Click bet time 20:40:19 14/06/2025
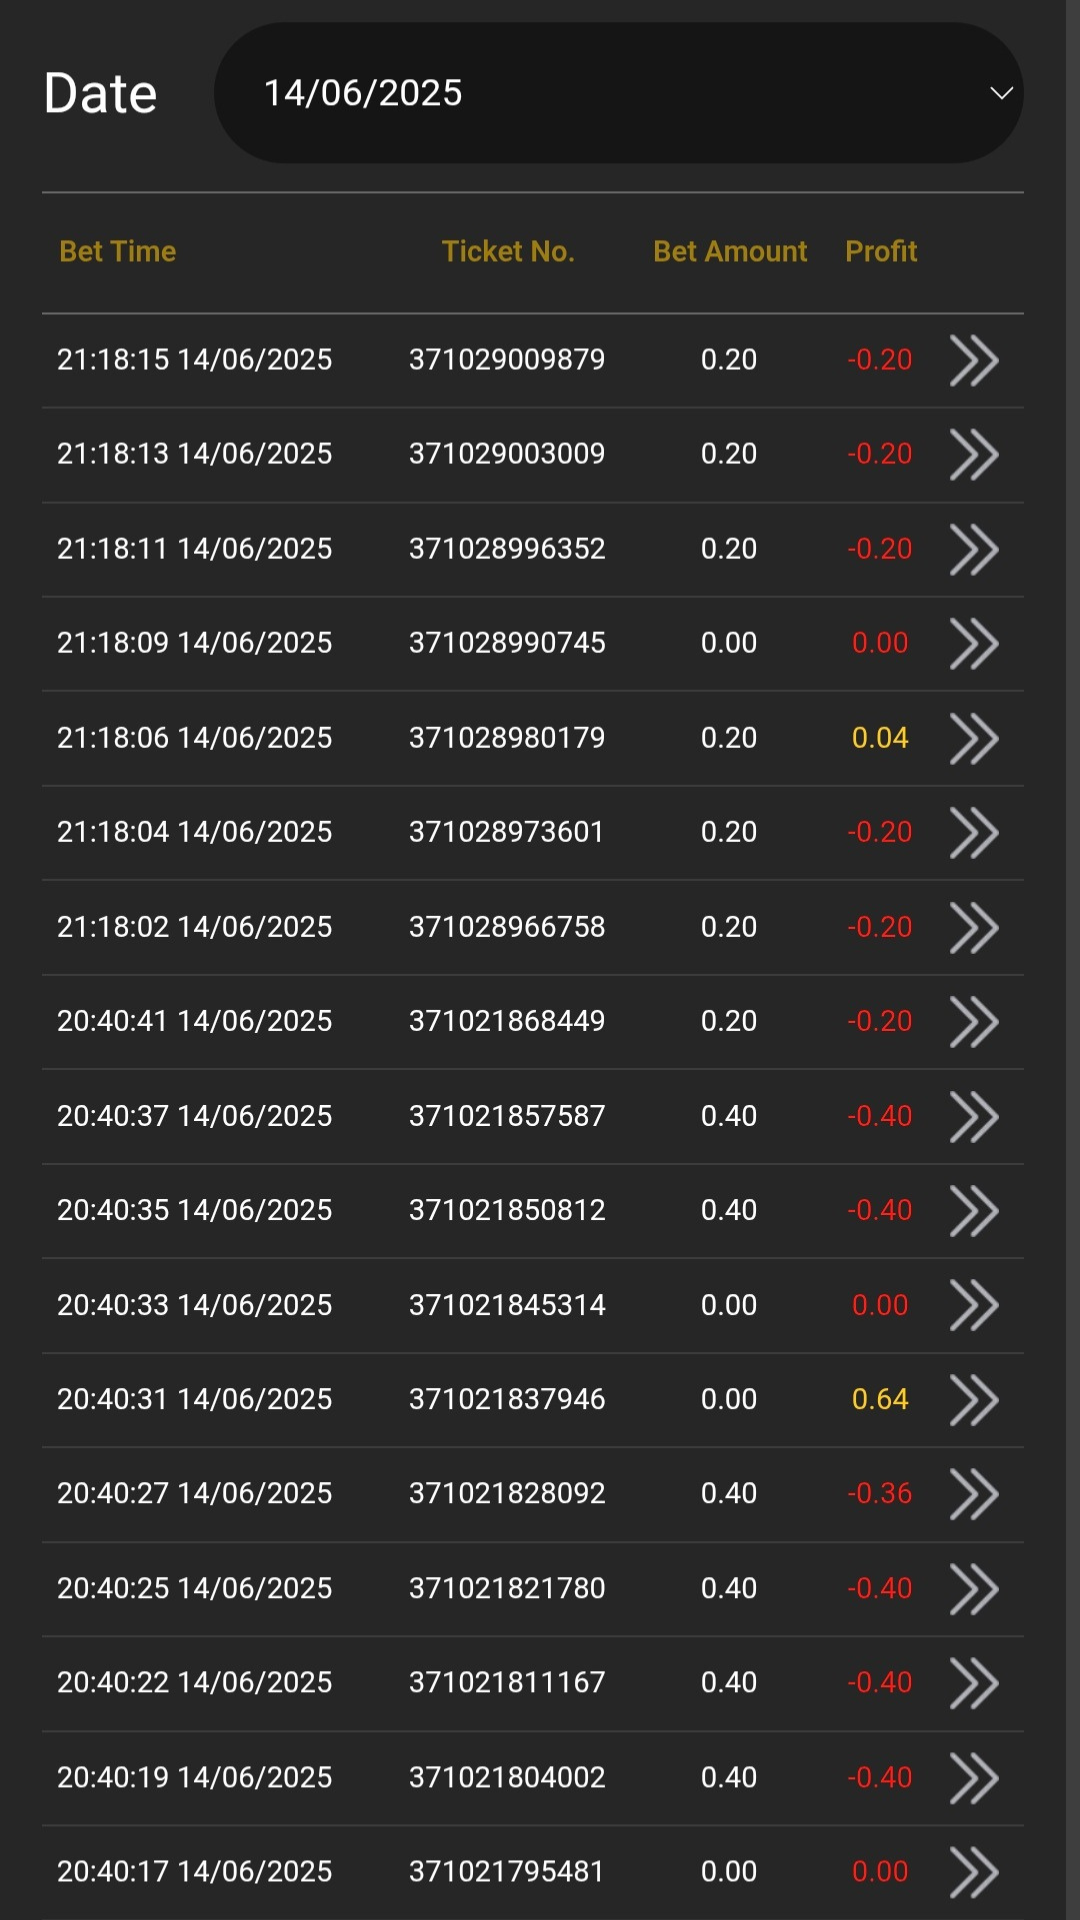This screenshot has height=1920, width=1080. coord(194,1776)
